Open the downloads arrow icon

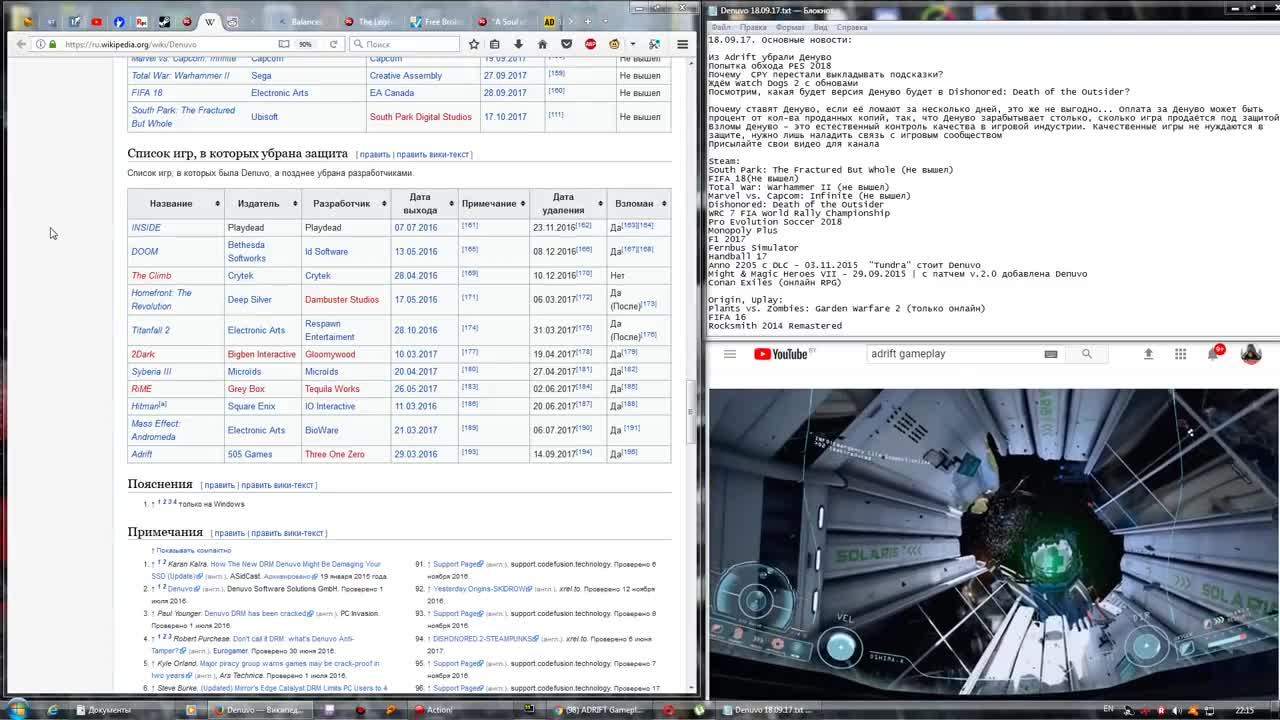[518, 44]
